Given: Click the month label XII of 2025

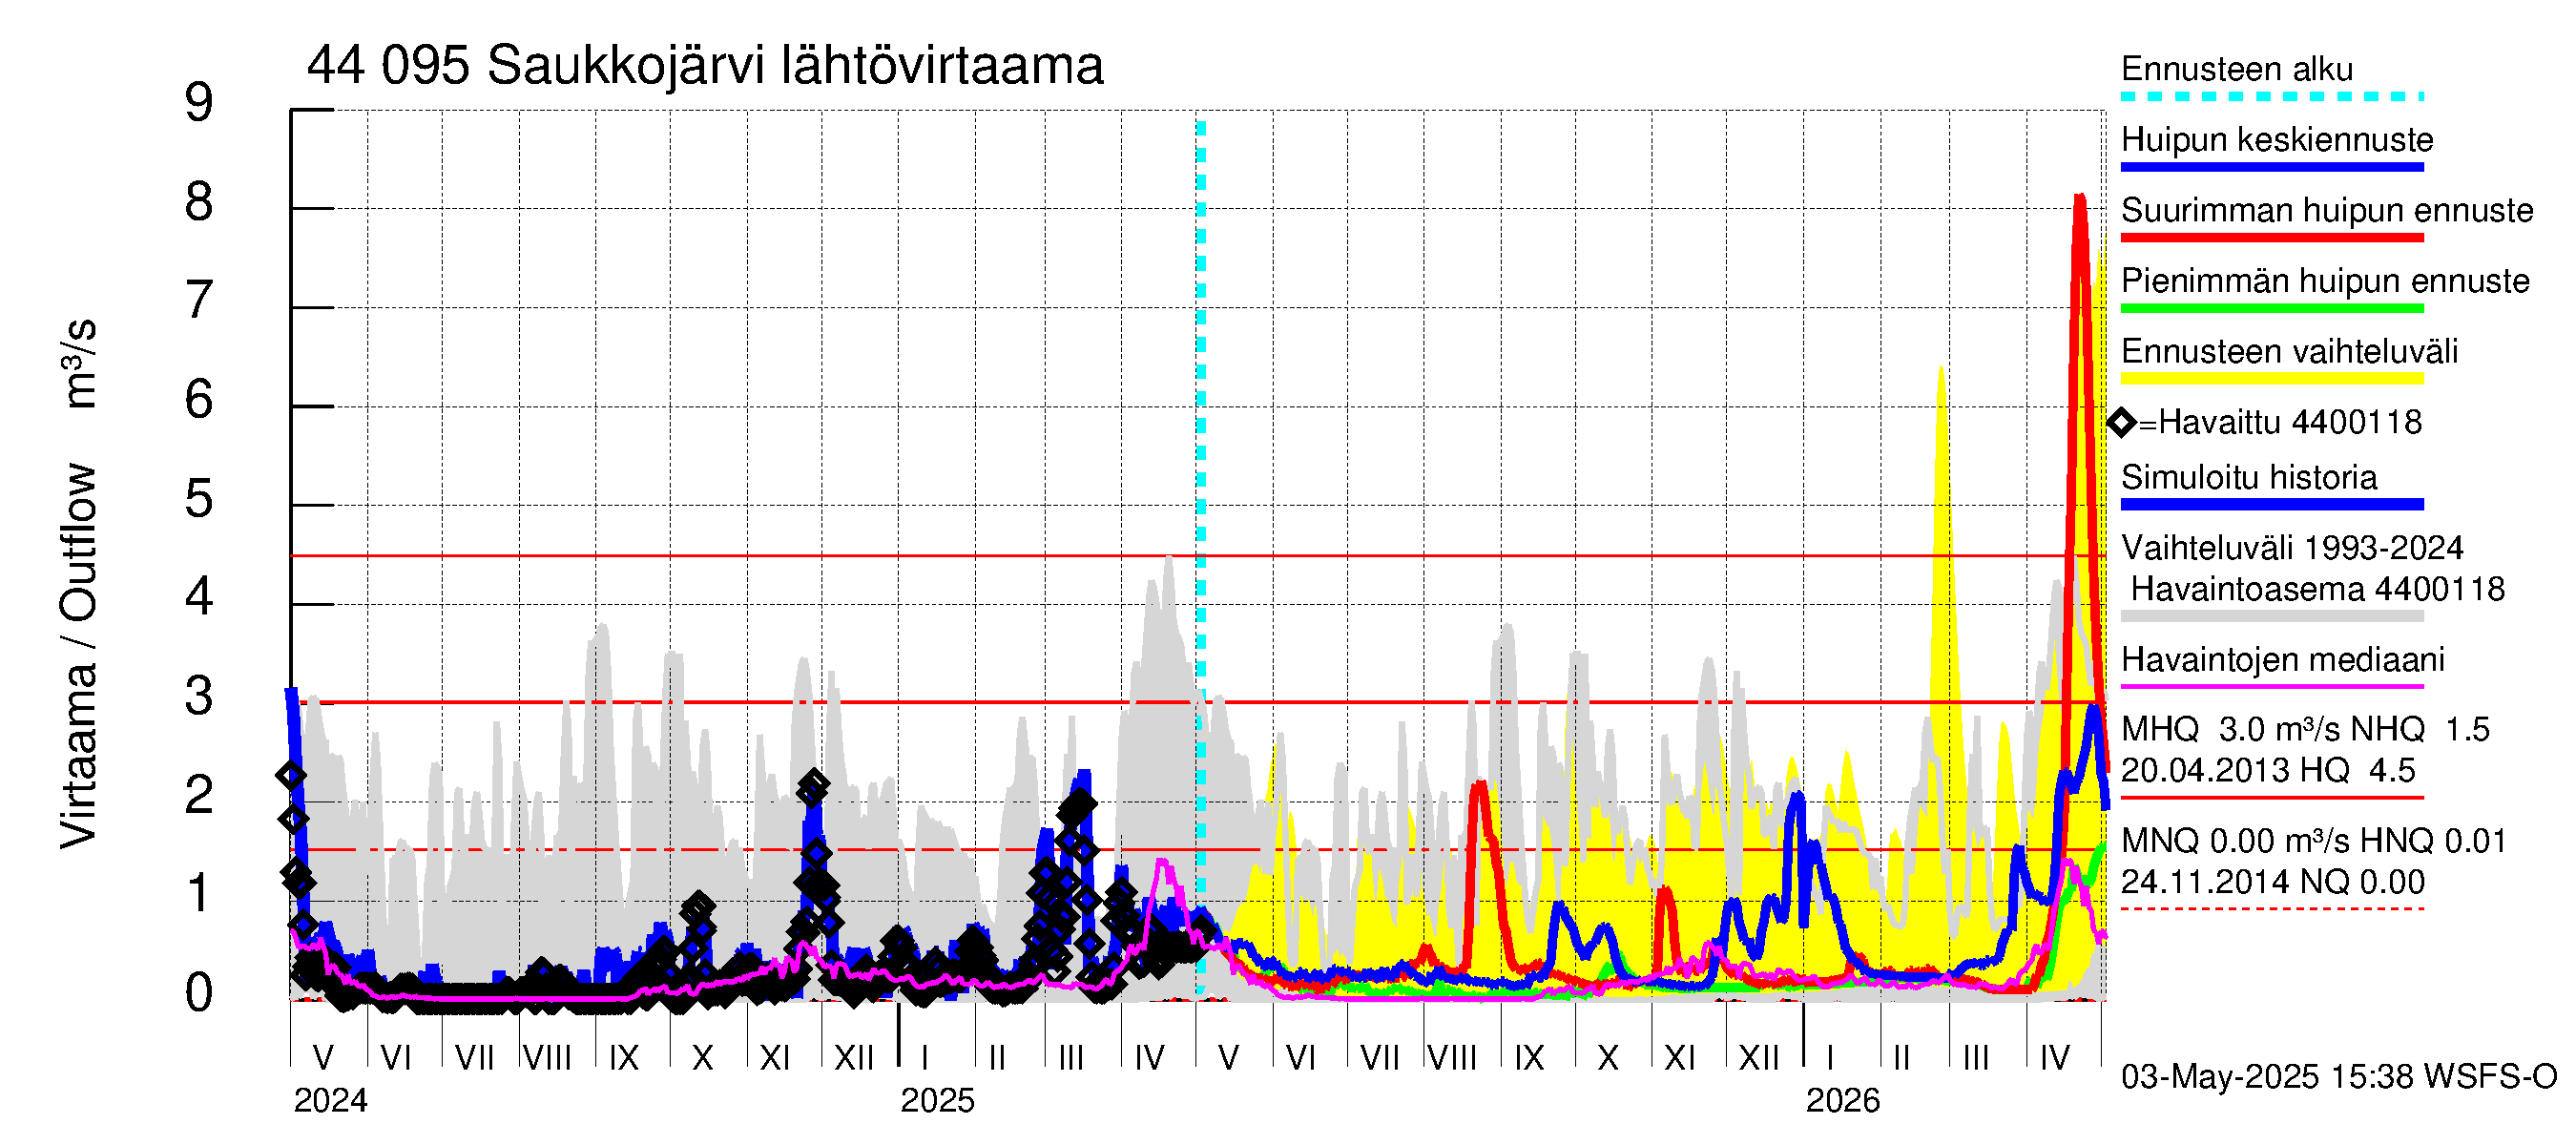Looking at the screenshot, I should pos(1759,1058).
